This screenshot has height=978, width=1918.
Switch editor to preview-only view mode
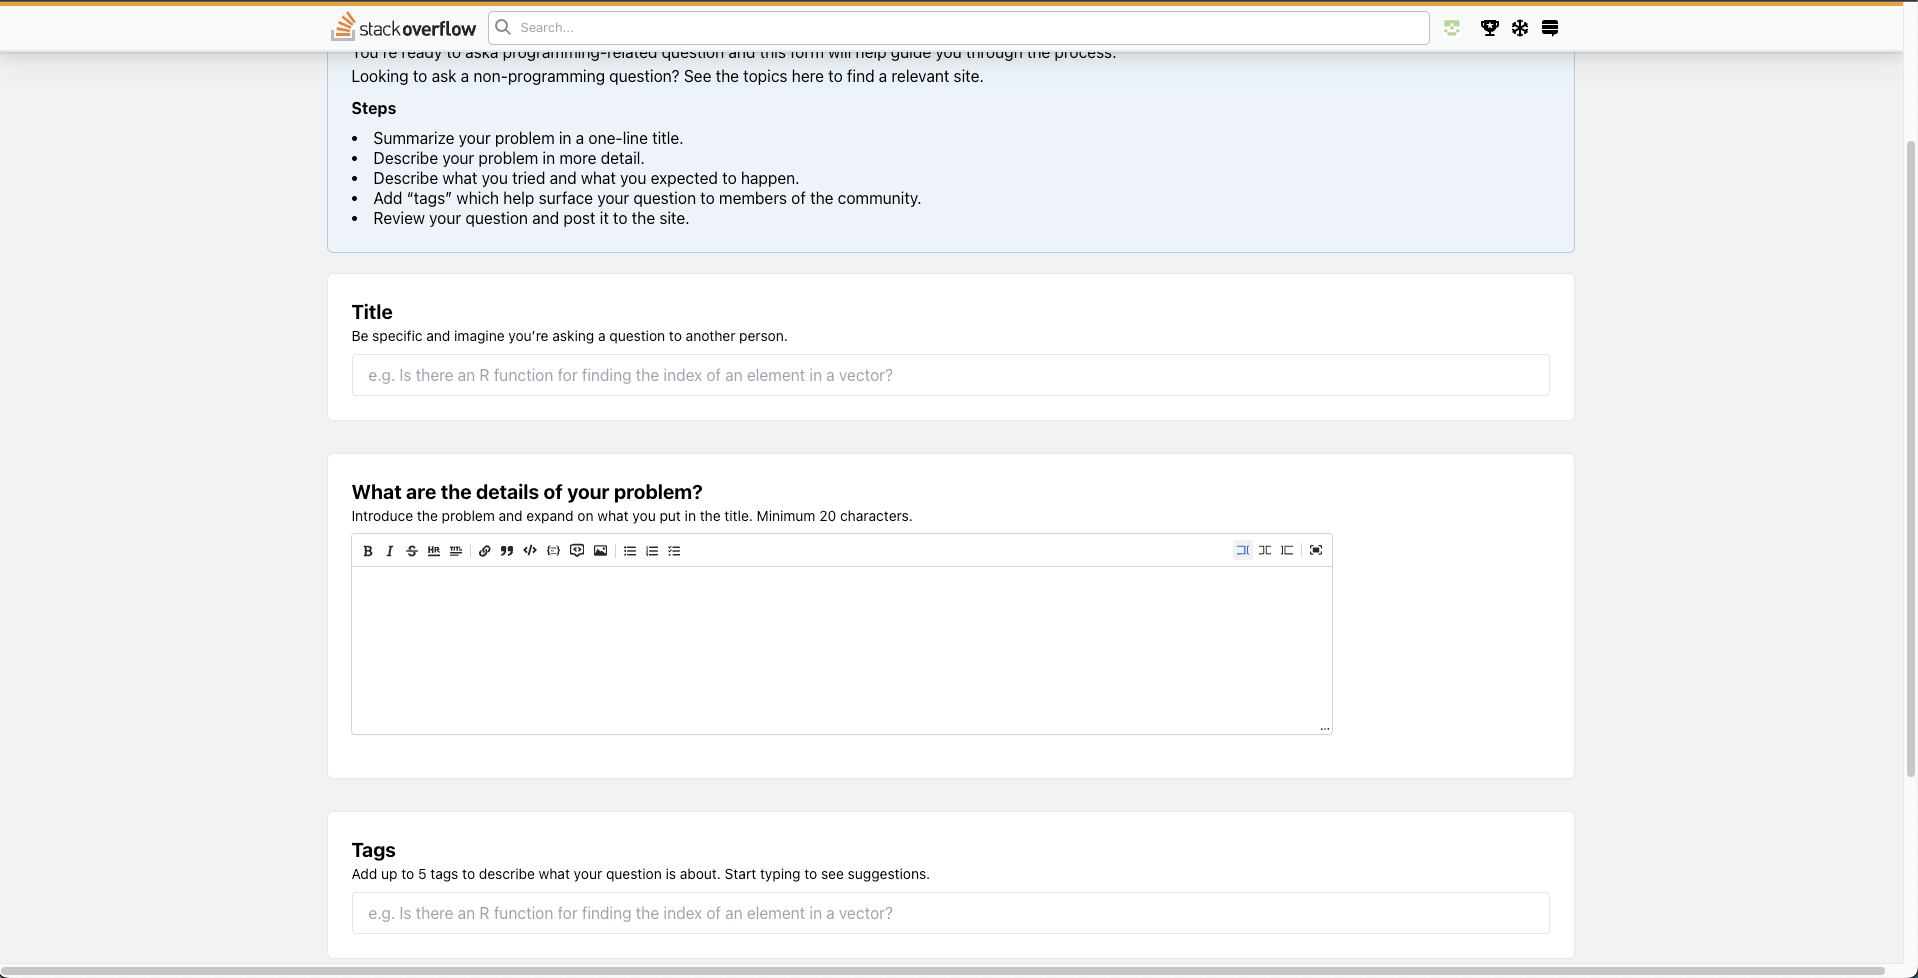click(x=1287, y=550)
